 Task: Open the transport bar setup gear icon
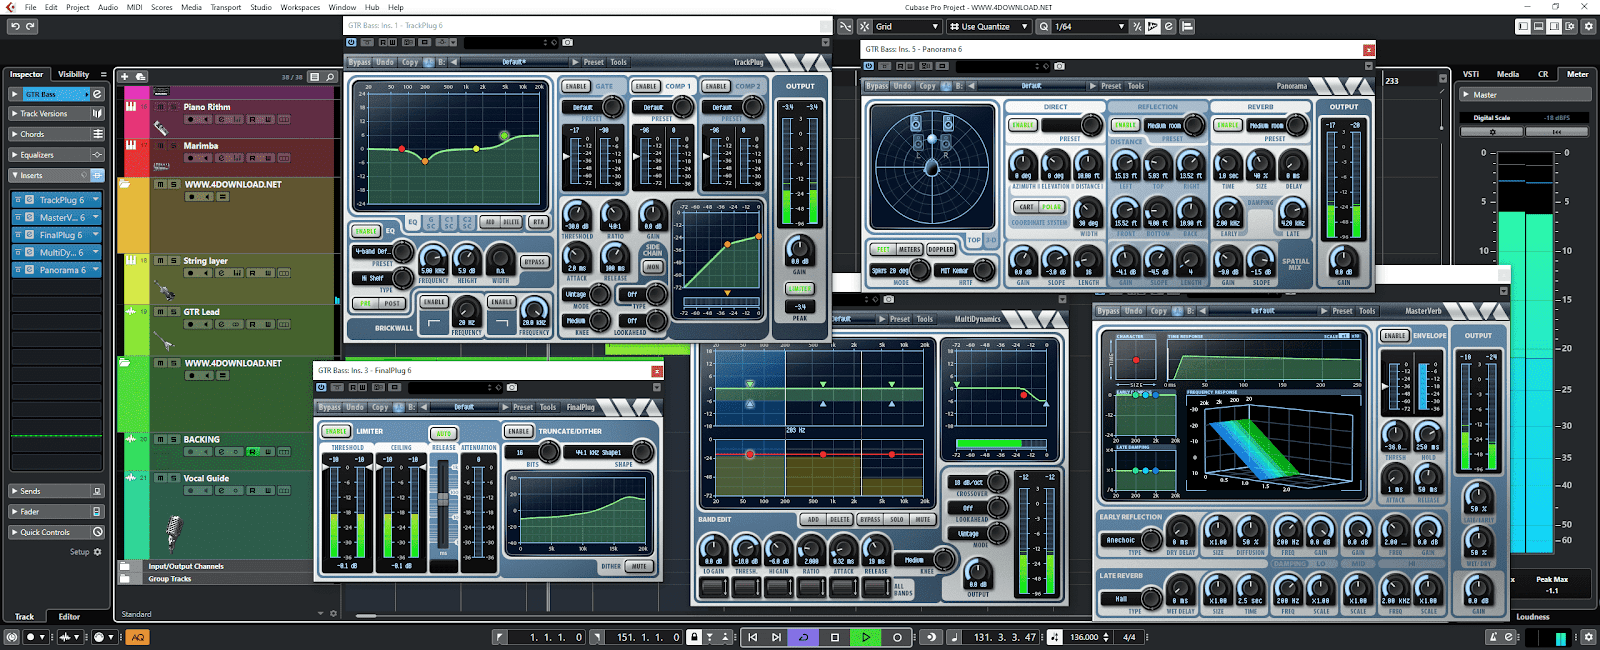point(1589,637)
